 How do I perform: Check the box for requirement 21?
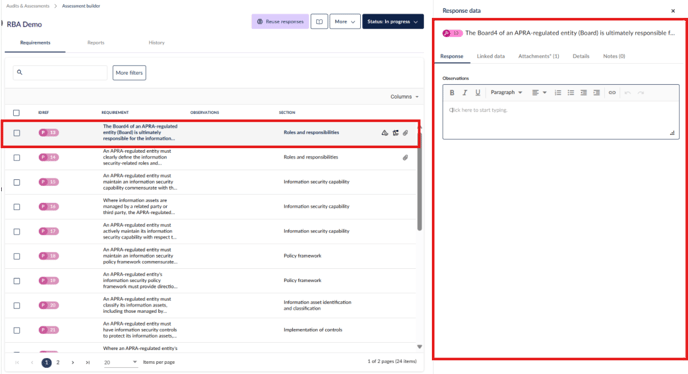(x=17, y=331)
